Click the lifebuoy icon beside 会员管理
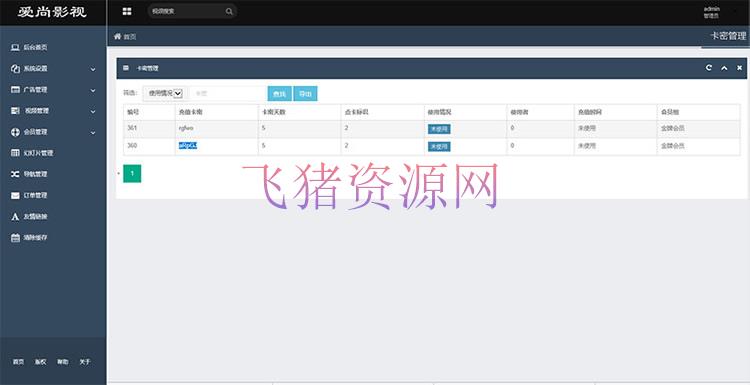Screen dimensions: 750x385 pos(15,132)
